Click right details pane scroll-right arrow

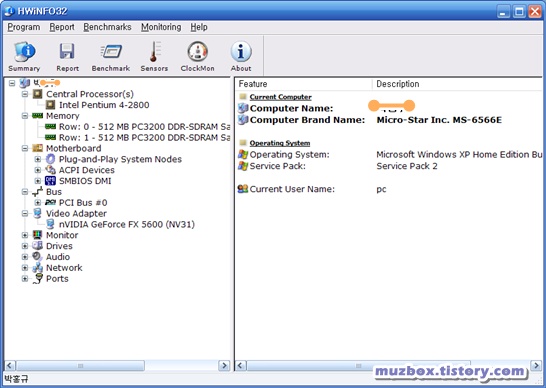pos(536,365)
